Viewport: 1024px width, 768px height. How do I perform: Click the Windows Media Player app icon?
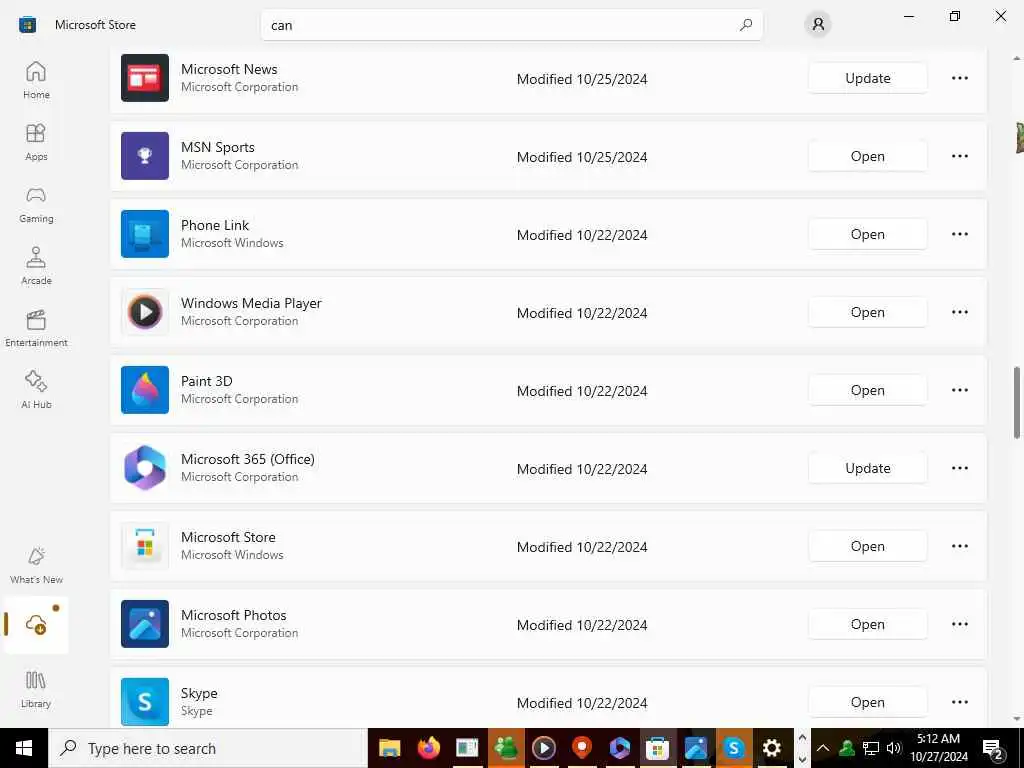pos(145,312)
